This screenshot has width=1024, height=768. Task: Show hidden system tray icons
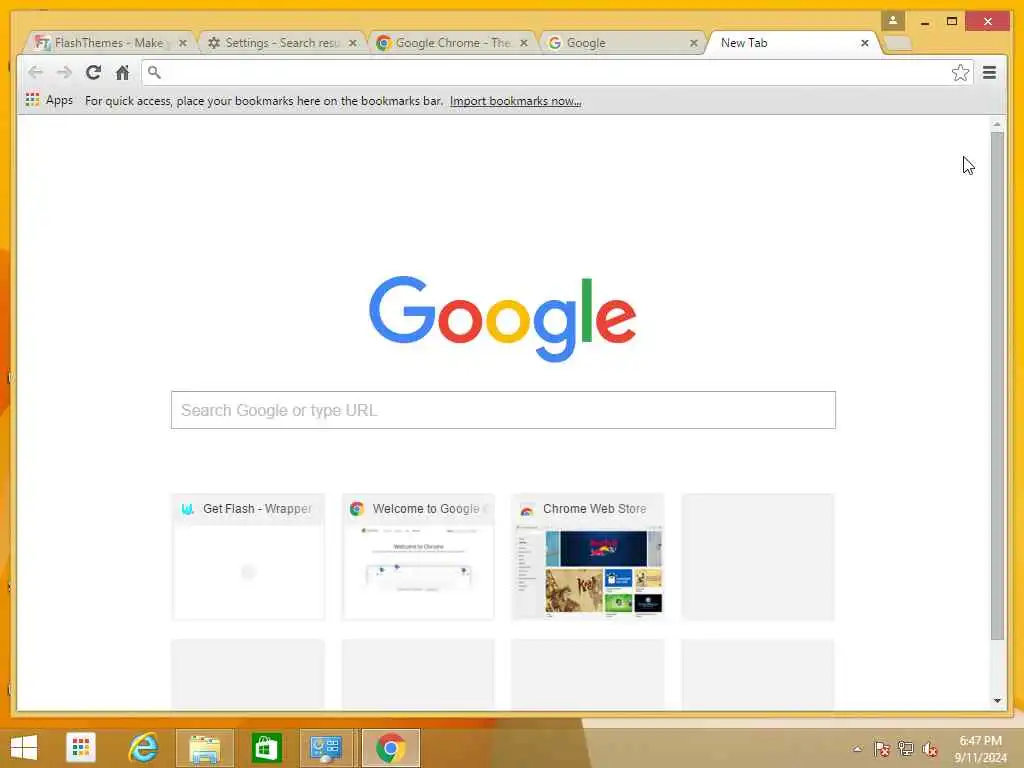[x=857, y=749]
